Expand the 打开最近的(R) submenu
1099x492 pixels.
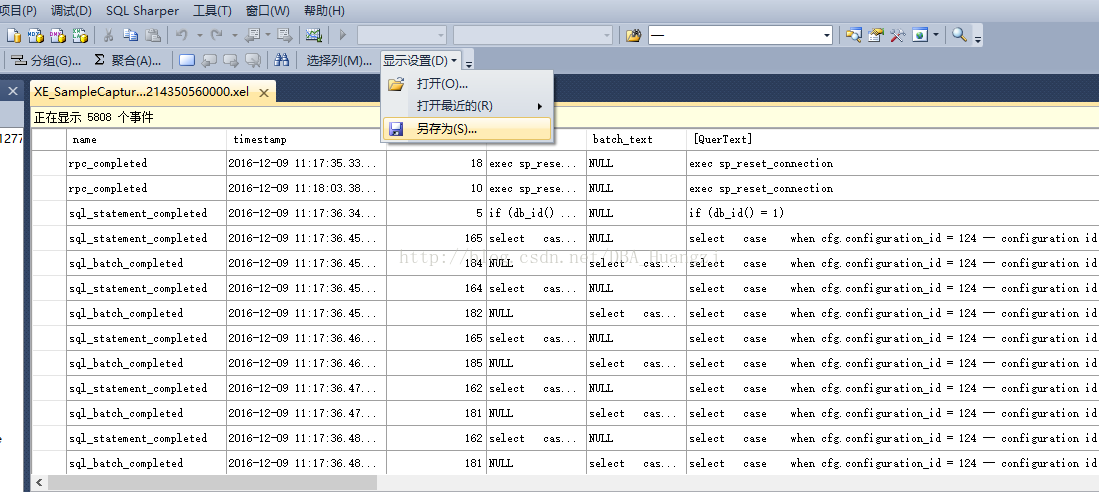[x=467, y=106]
